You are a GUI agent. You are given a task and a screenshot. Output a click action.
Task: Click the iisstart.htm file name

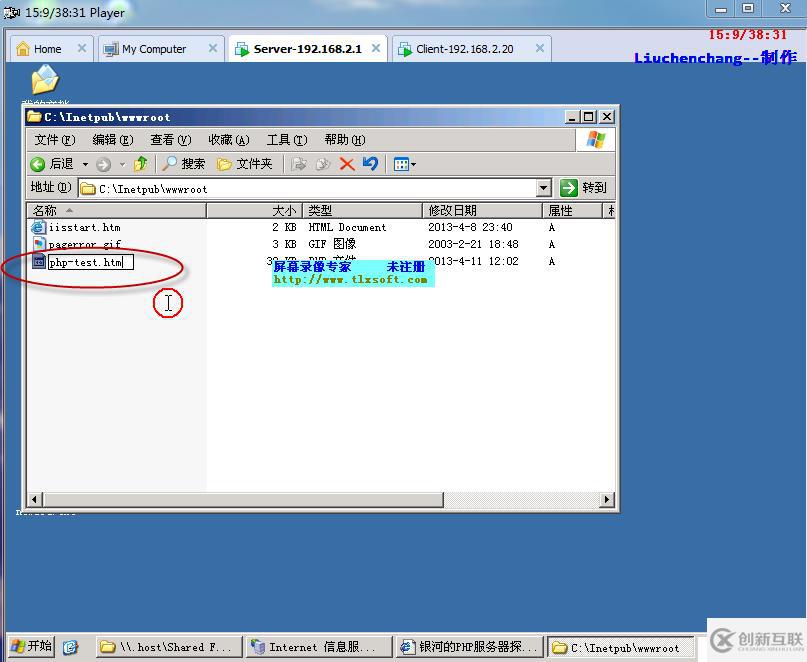tap(84, 227)
